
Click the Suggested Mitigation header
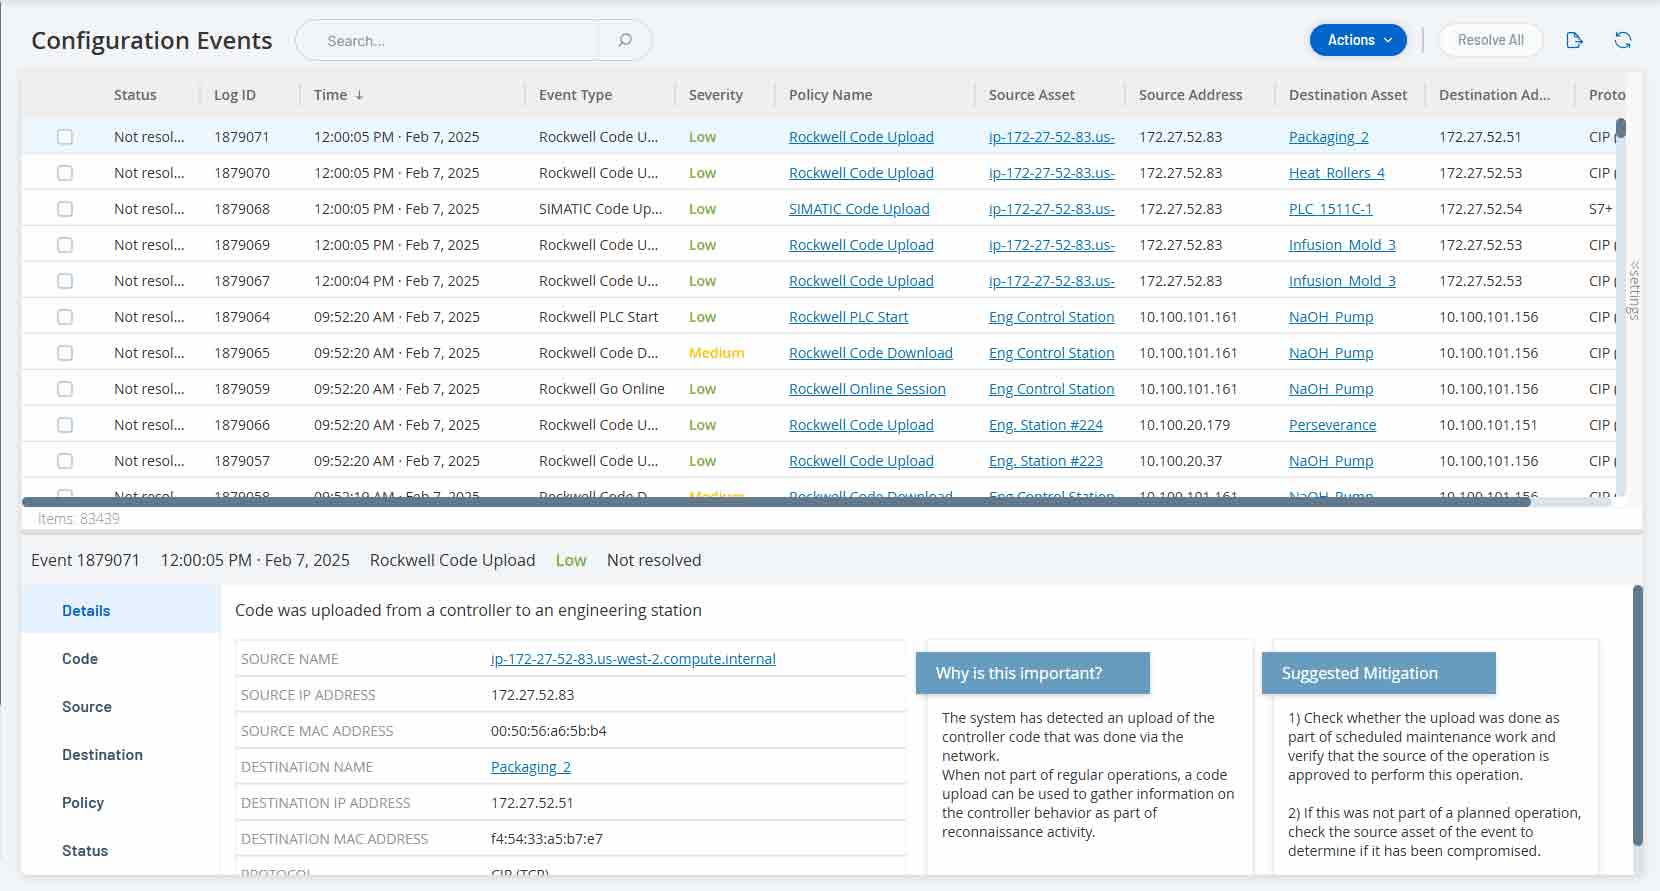[1378, 673]
